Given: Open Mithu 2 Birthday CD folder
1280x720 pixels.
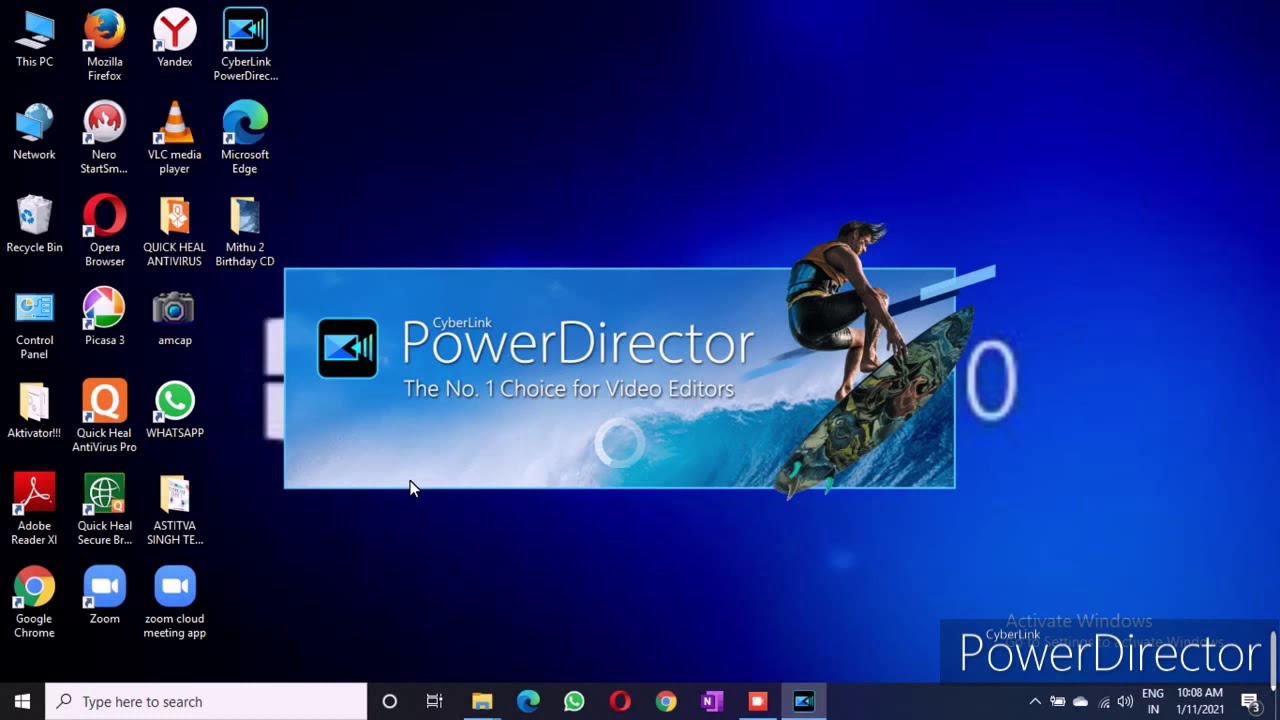Looking at the screenshot, I should point(245,232).
